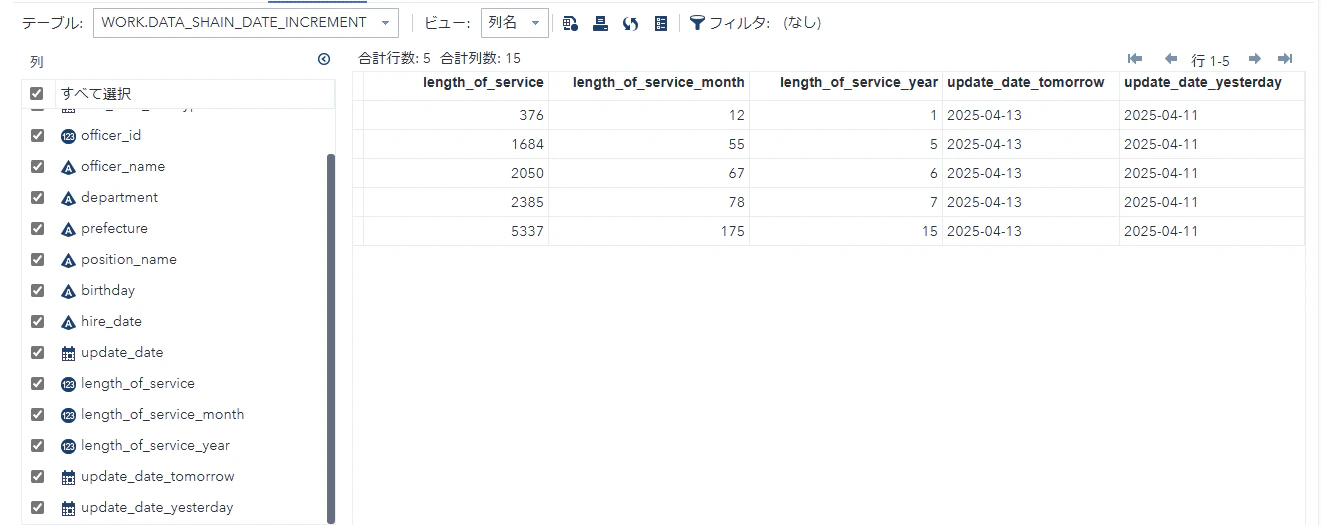Uncheck the position_name column checkbox

pos(37,259)
